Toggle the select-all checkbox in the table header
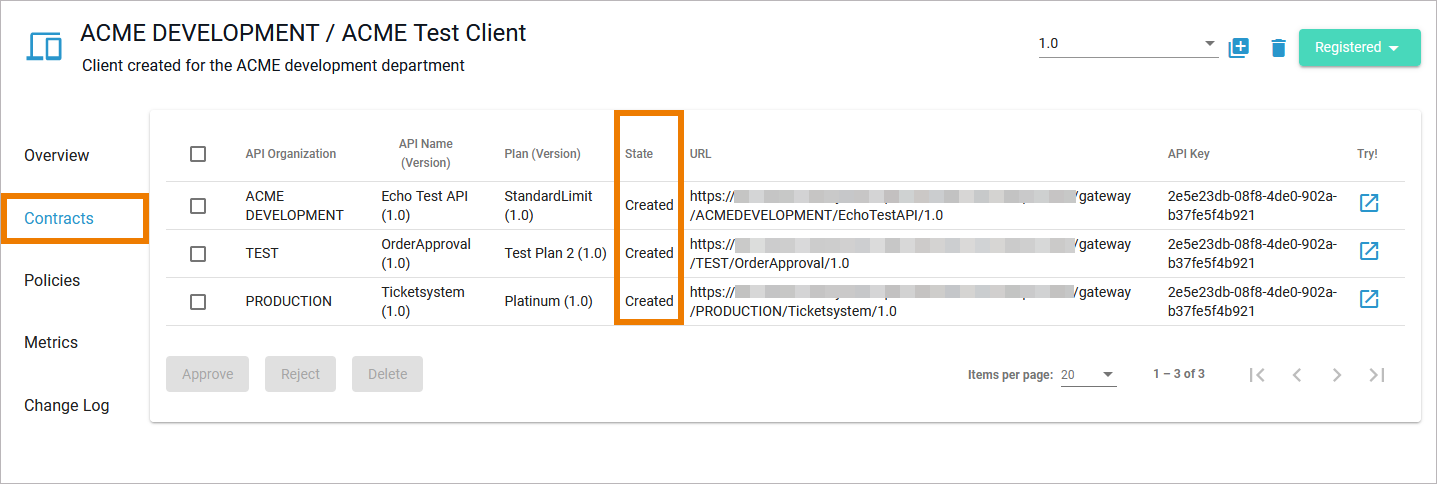Viewport: 1437px width, 484px height. pyautogui.click(x=198, y=154)
